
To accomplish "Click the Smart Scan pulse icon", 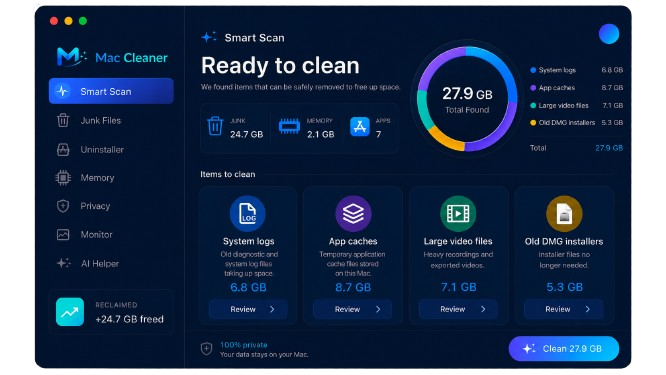I will 62,91.
